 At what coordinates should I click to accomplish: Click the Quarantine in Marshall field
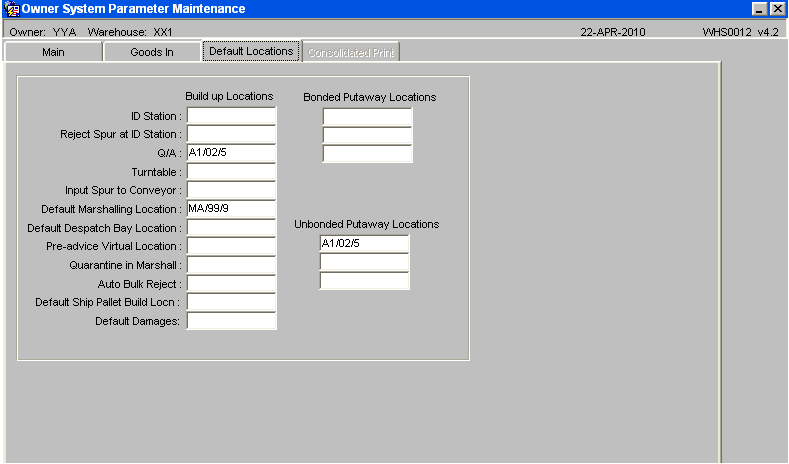tap(231, 265)
